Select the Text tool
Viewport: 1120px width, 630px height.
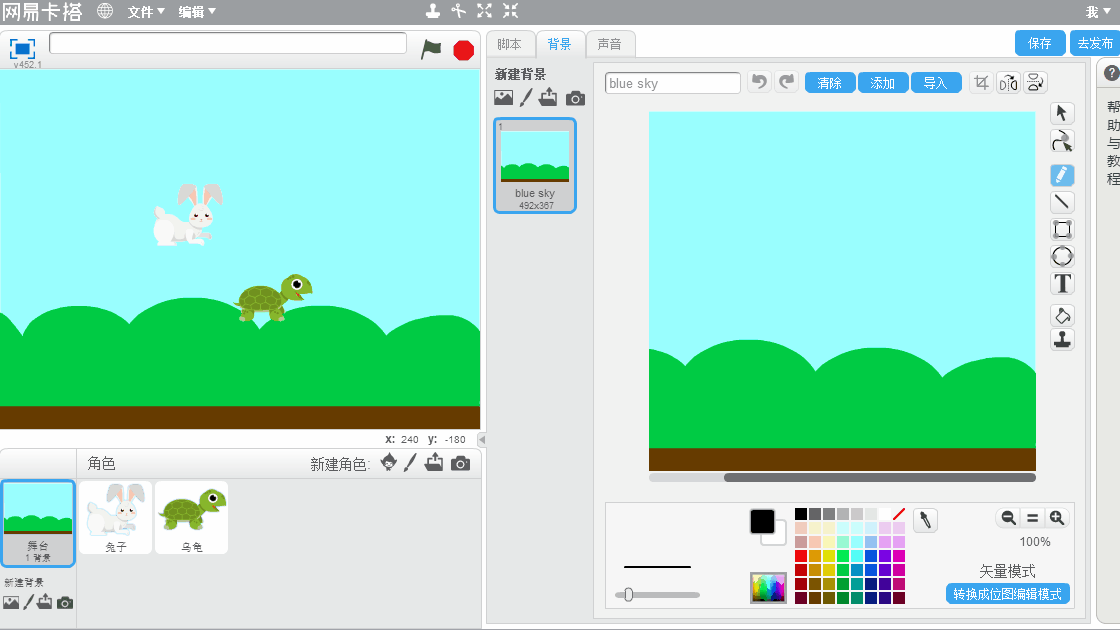pos(1062,284)
